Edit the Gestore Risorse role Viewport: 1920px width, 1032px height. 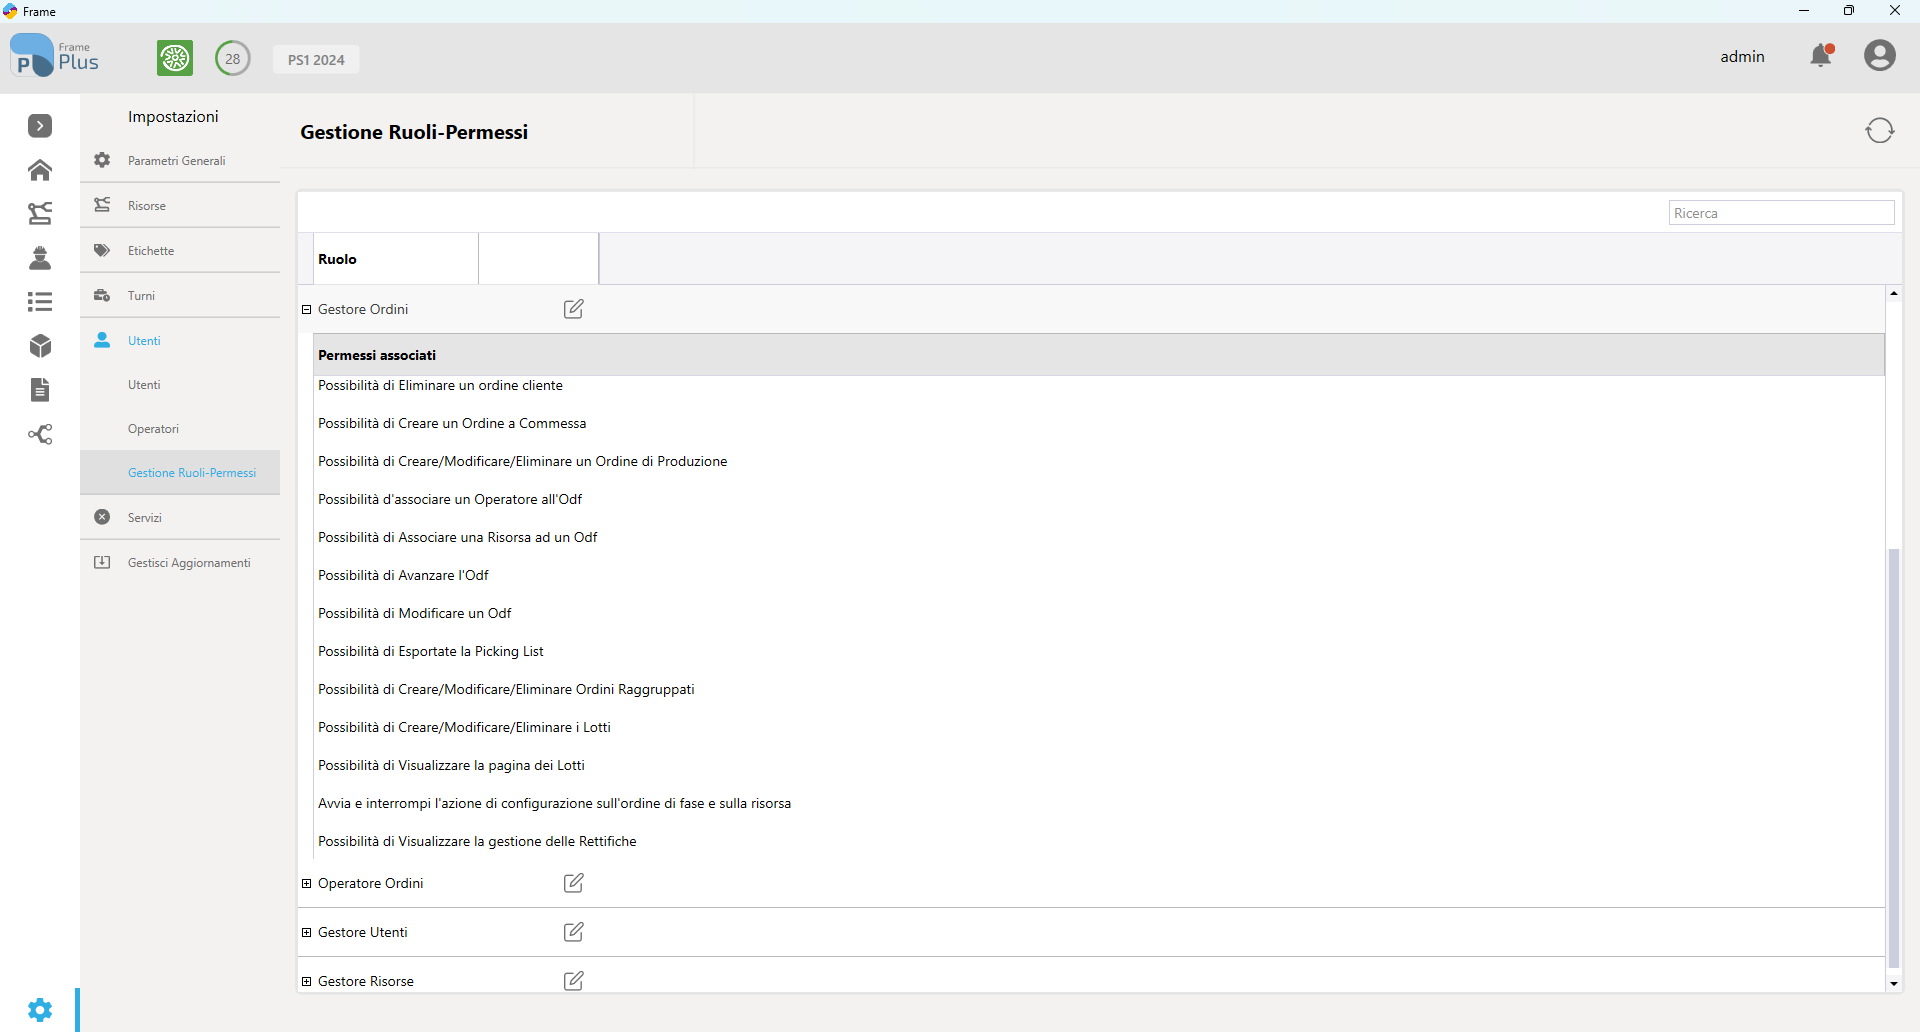click(573, 981)
